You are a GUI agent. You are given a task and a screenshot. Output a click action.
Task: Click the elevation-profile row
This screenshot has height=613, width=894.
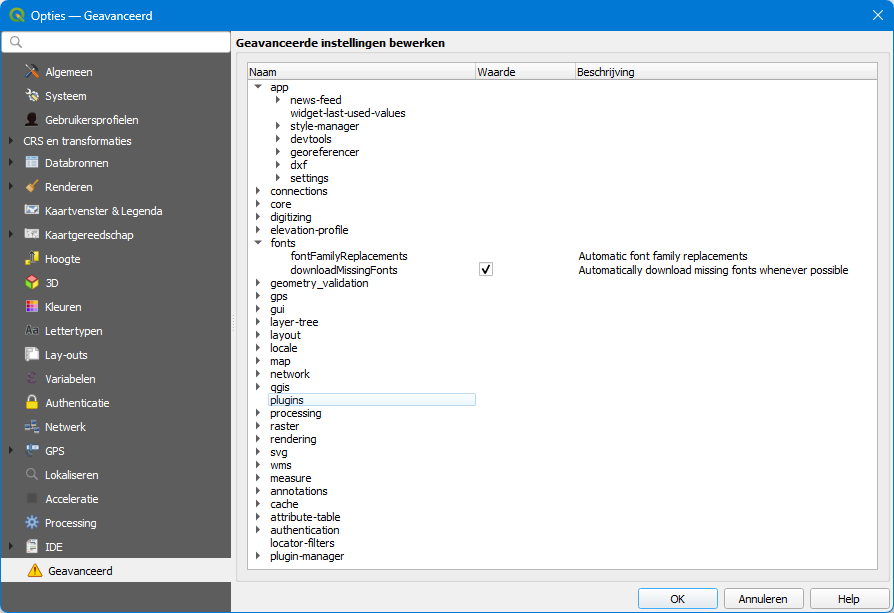(x=309, y=230)
